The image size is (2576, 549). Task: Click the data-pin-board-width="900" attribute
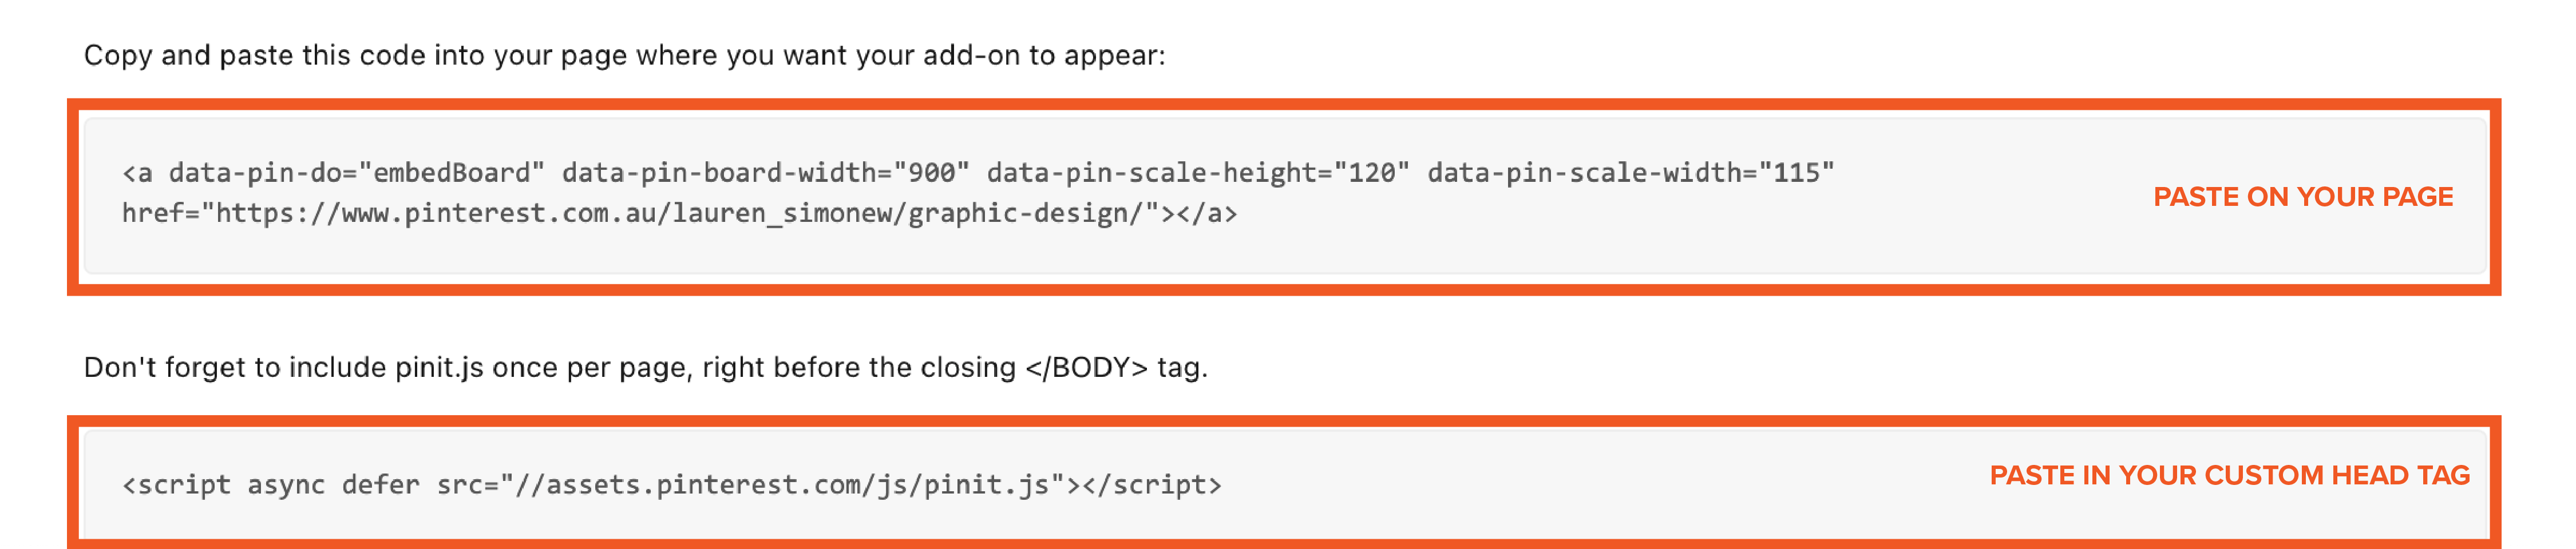765,173
